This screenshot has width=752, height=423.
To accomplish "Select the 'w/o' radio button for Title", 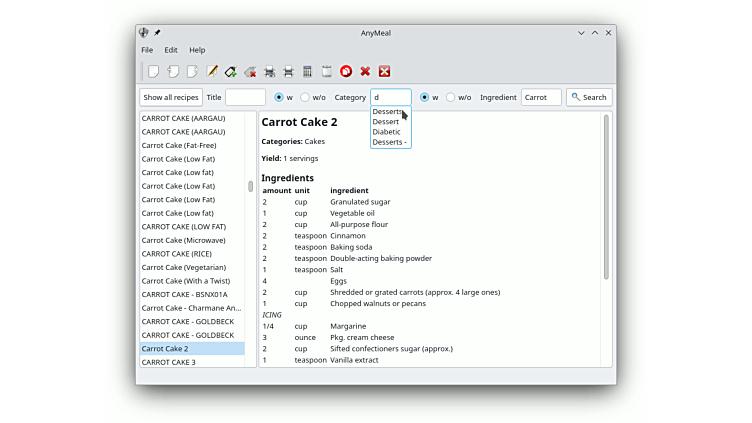I will pyautogui.click(x=305, y=97).
